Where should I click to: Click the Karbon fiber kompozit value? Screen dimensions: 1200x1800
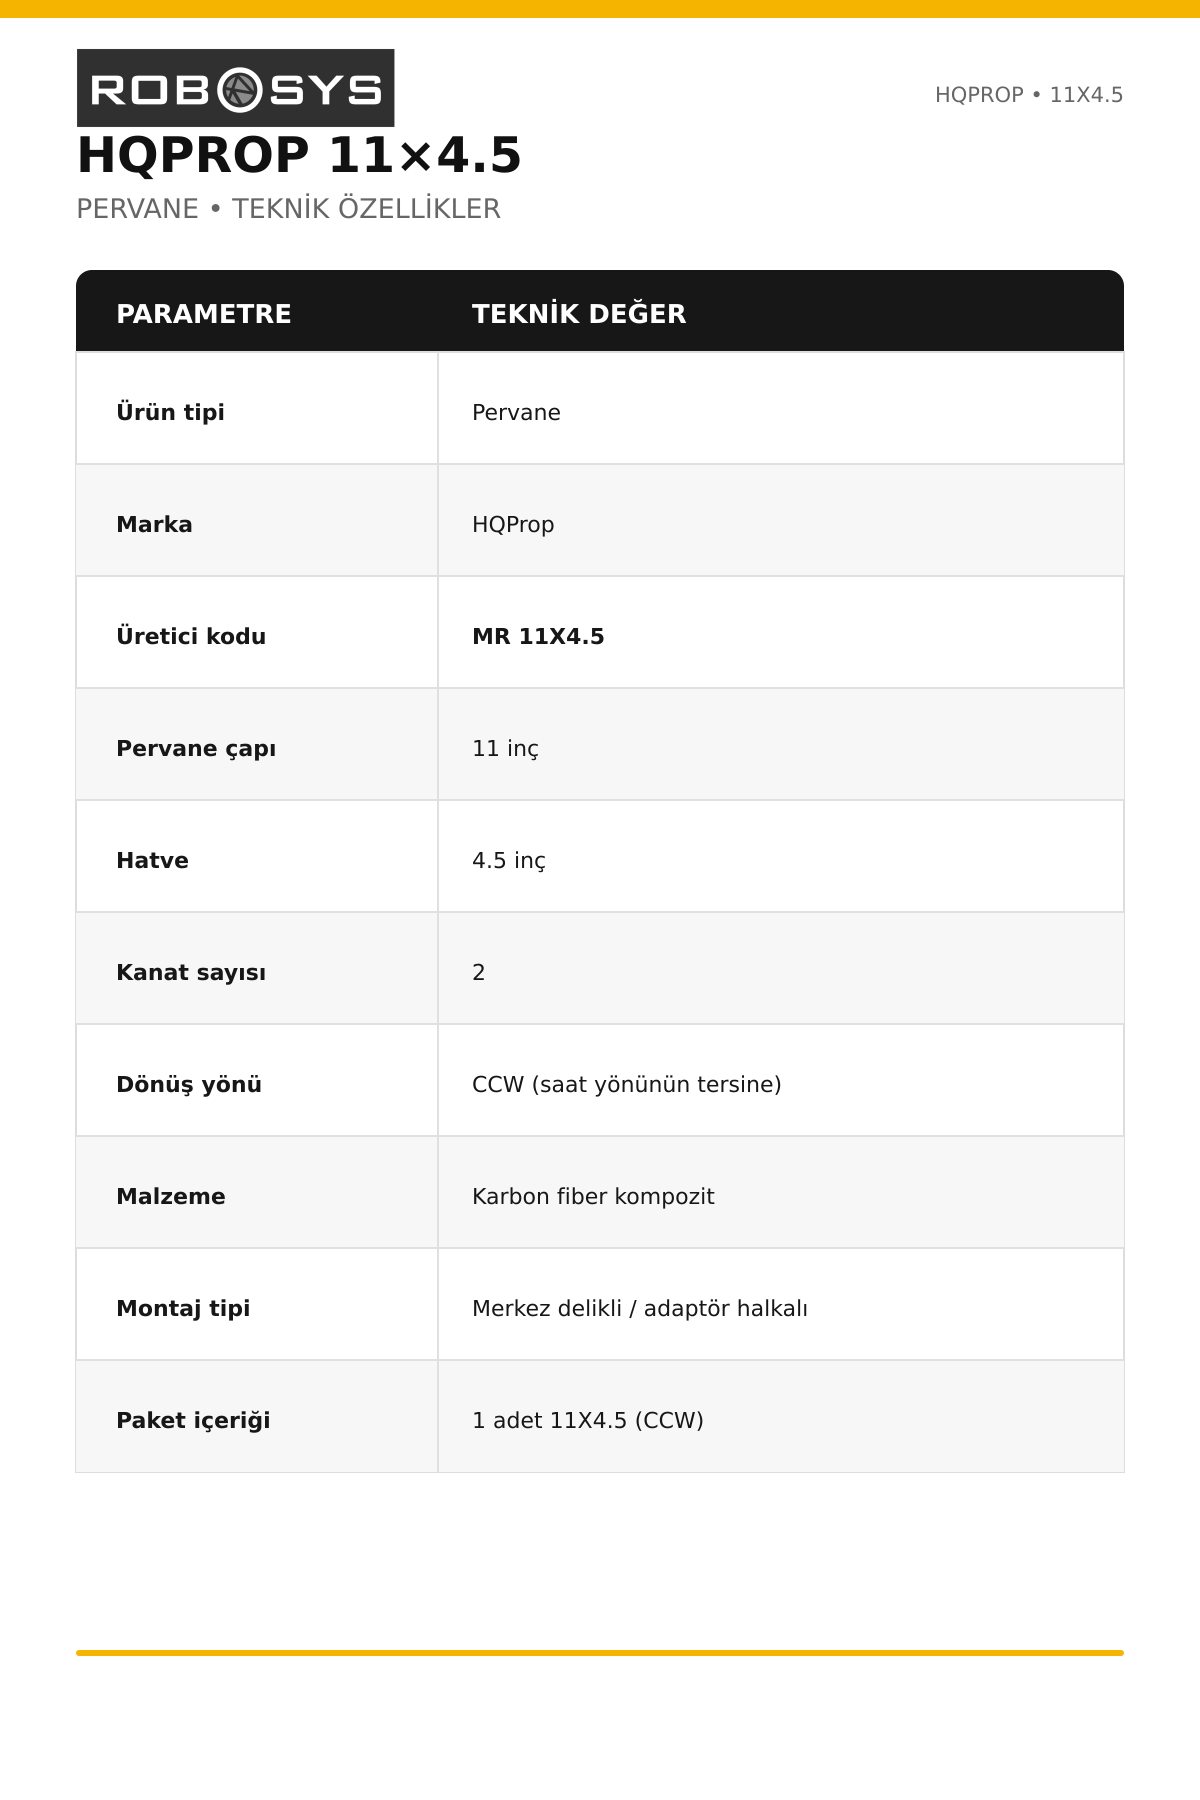[x=593, y=1197]
